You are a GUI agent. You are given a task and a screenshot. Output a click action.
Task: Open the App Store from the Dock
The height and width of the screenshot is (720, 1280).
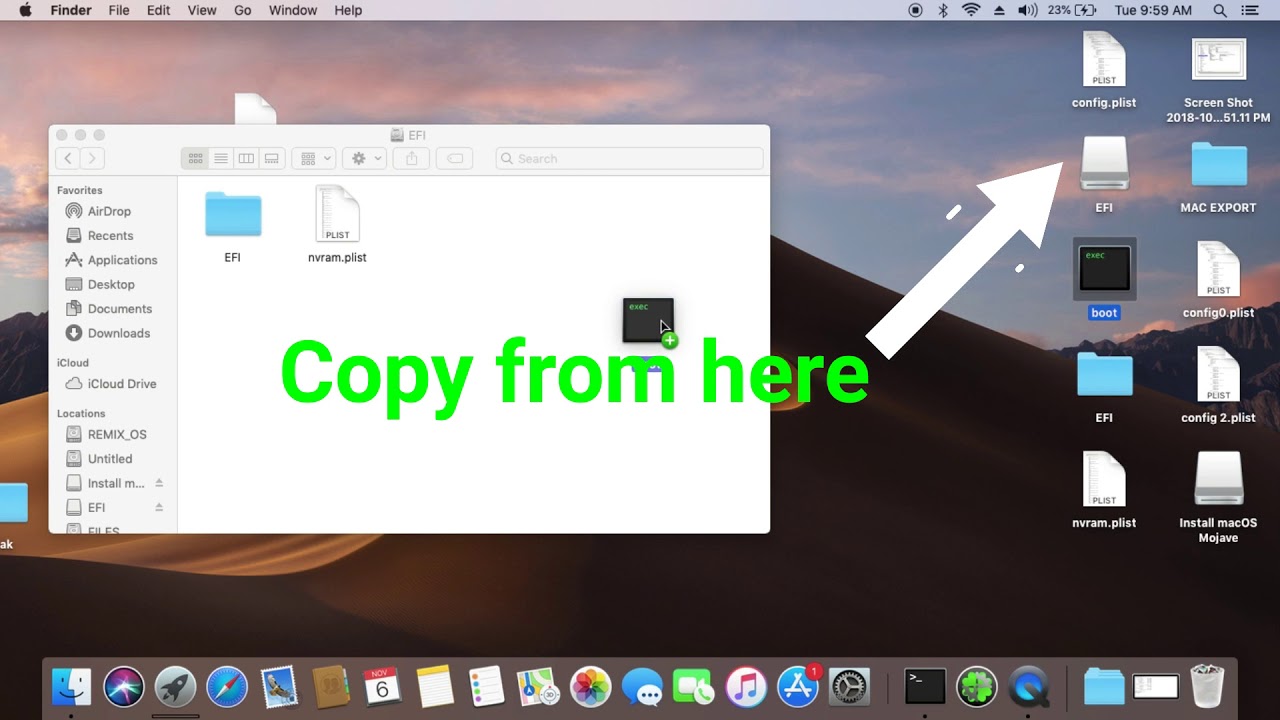pyautogui.click(x=798, y=687)
